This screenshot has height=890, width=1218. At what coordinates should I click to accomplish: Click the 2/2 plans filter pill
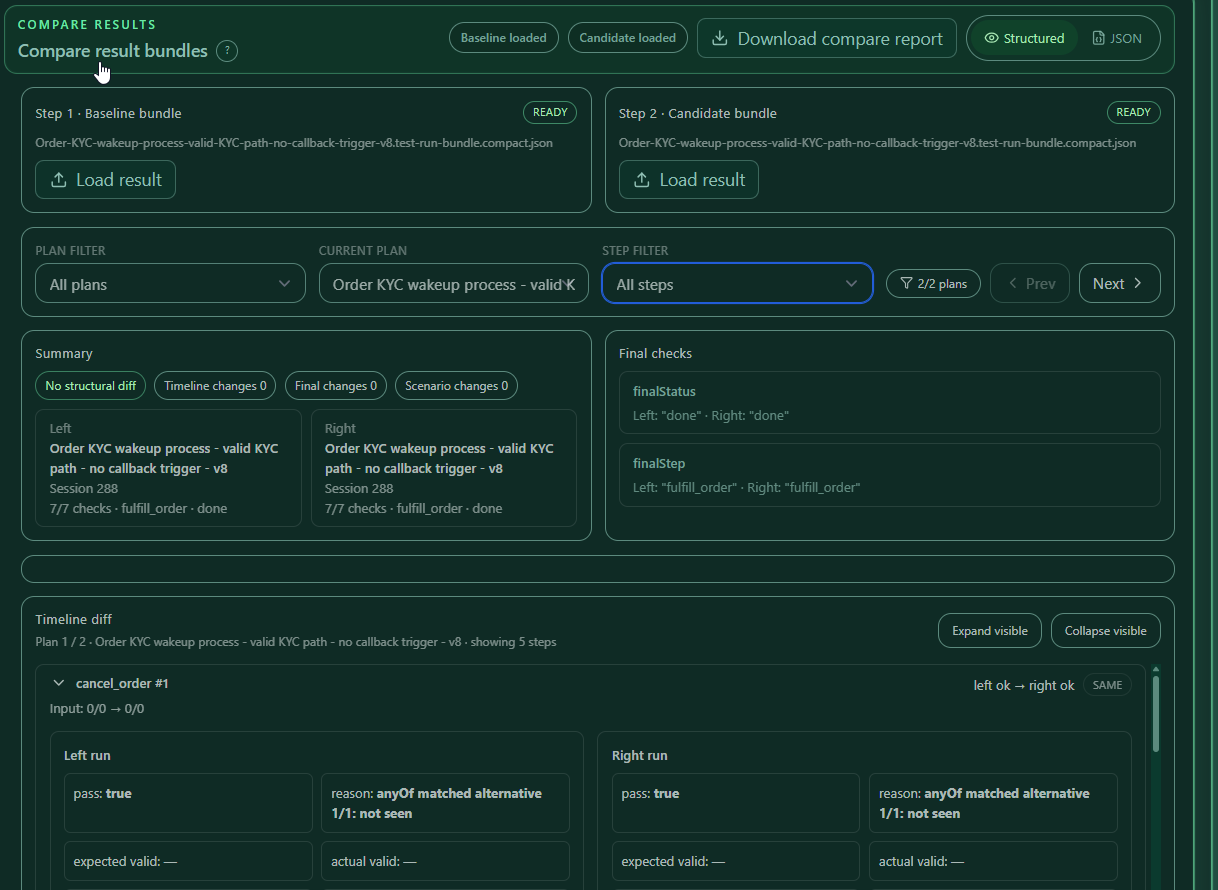(x=933, y=283)
